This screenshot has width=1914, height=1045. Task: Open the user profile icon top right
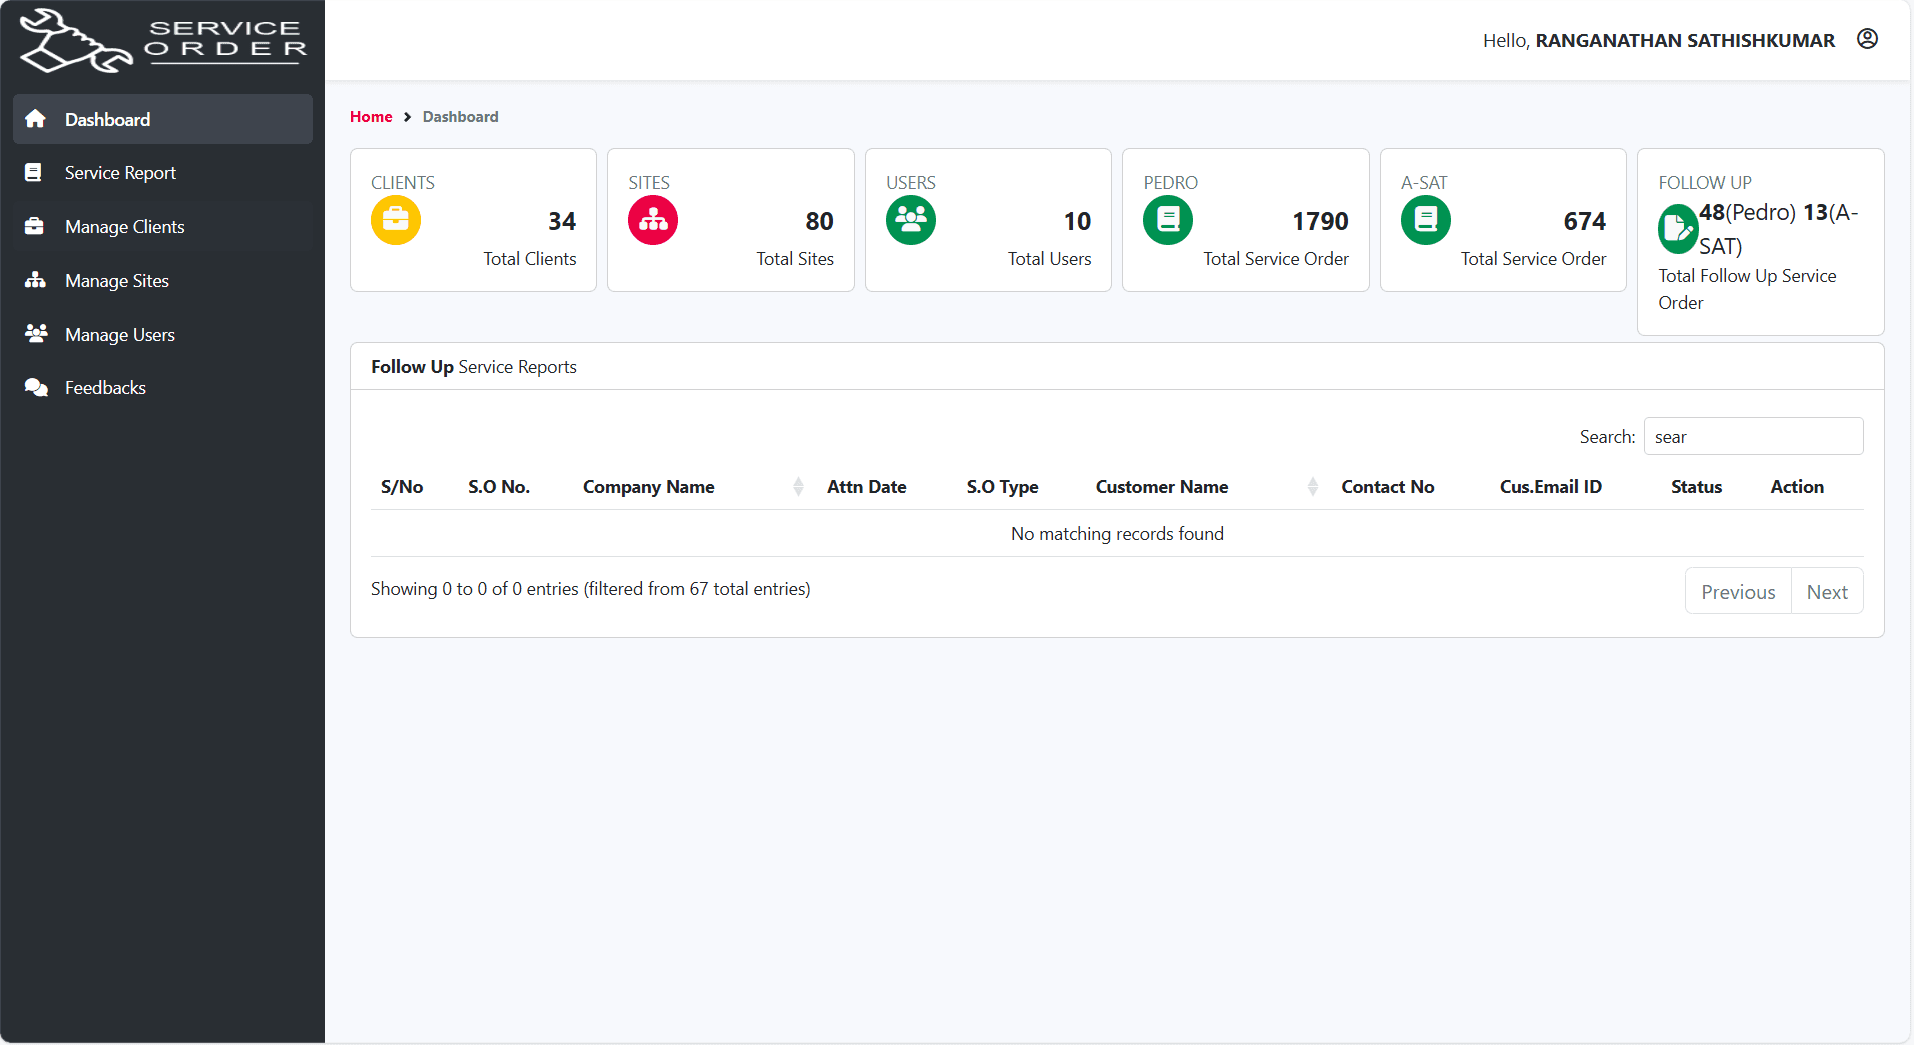click(x=1868, y=39)
